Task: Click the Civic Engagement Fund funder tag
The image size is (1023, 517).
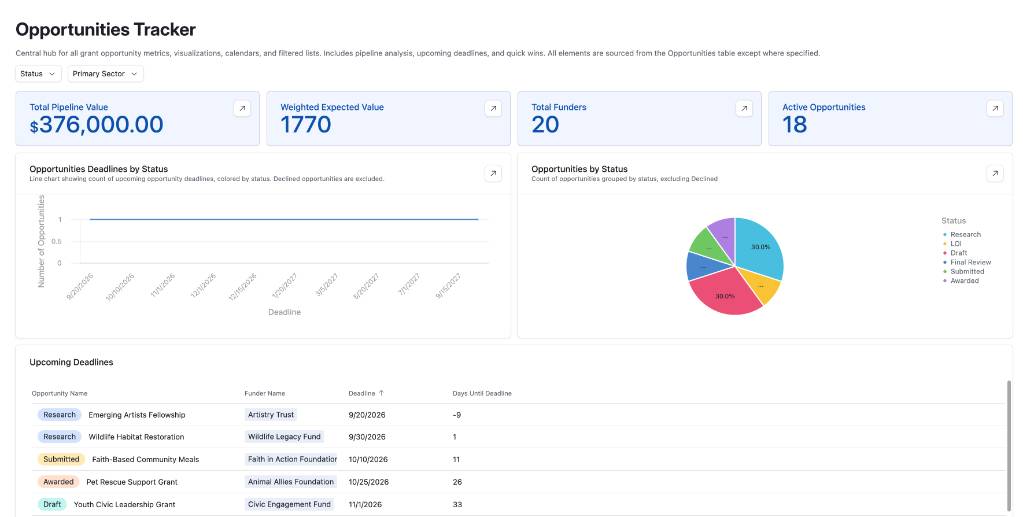Action: pyautogui.click(x=289, y=504)
